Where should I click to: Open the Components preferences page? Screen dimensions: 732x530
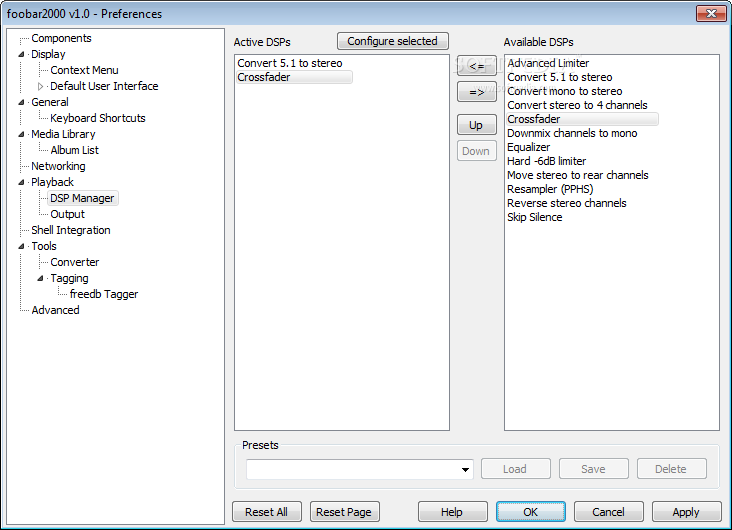pyautogui.click(x=61, y=38)
